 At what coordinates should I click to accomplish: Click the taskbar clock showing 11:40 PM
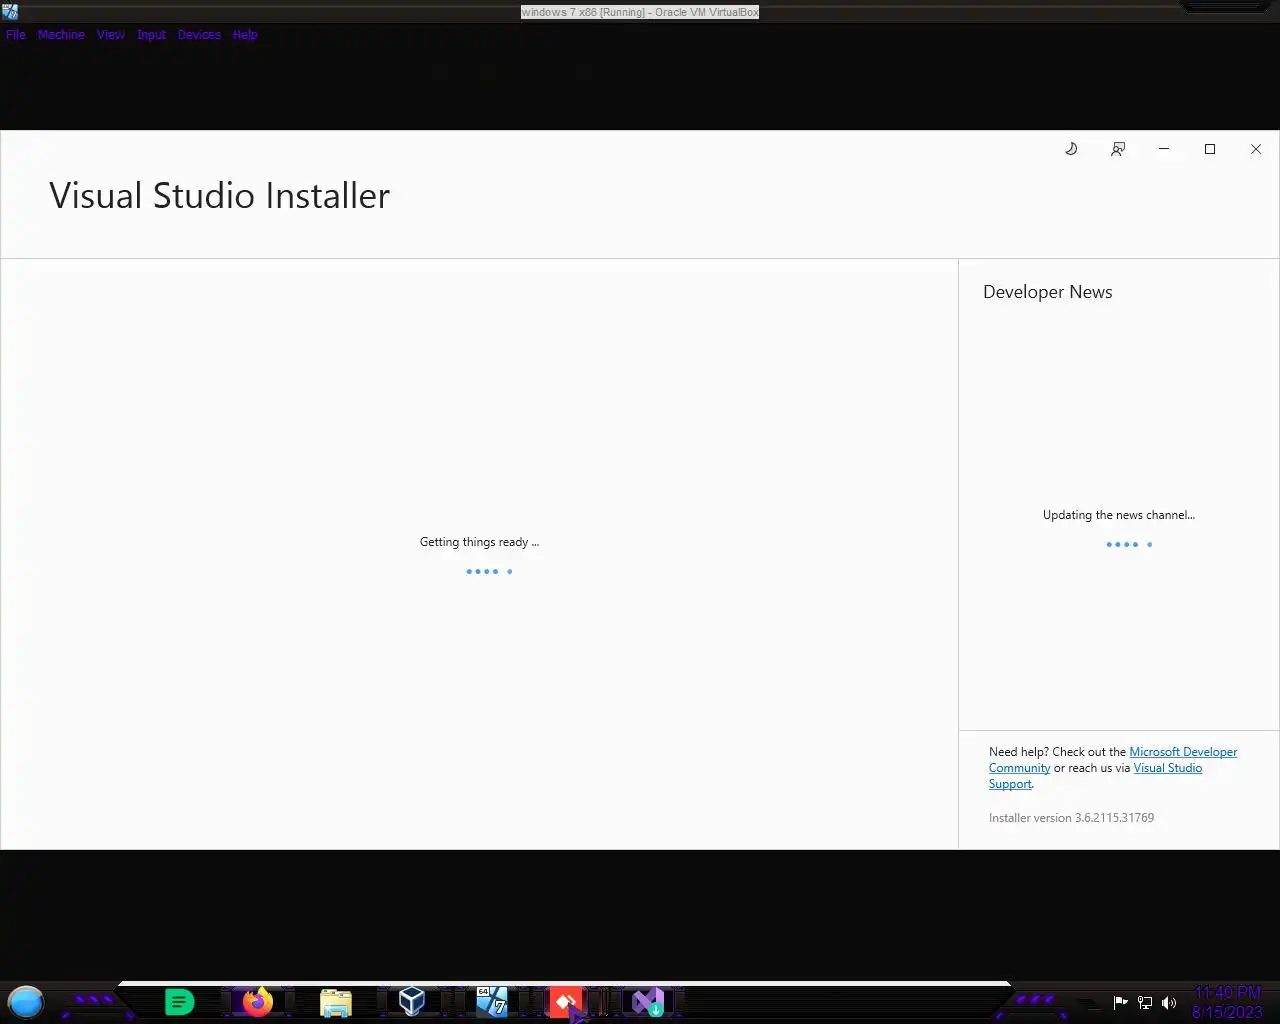(1227, 1002)
